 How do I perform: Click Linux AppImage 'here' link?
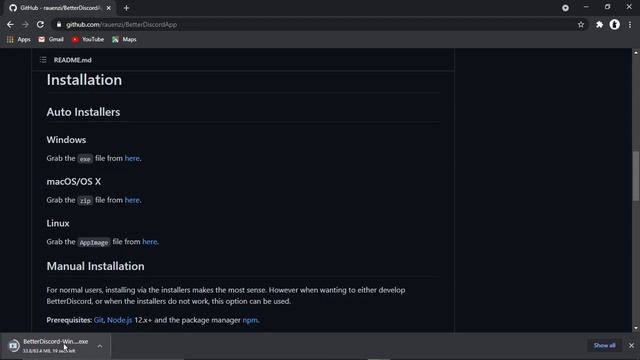tap(149, 242)
